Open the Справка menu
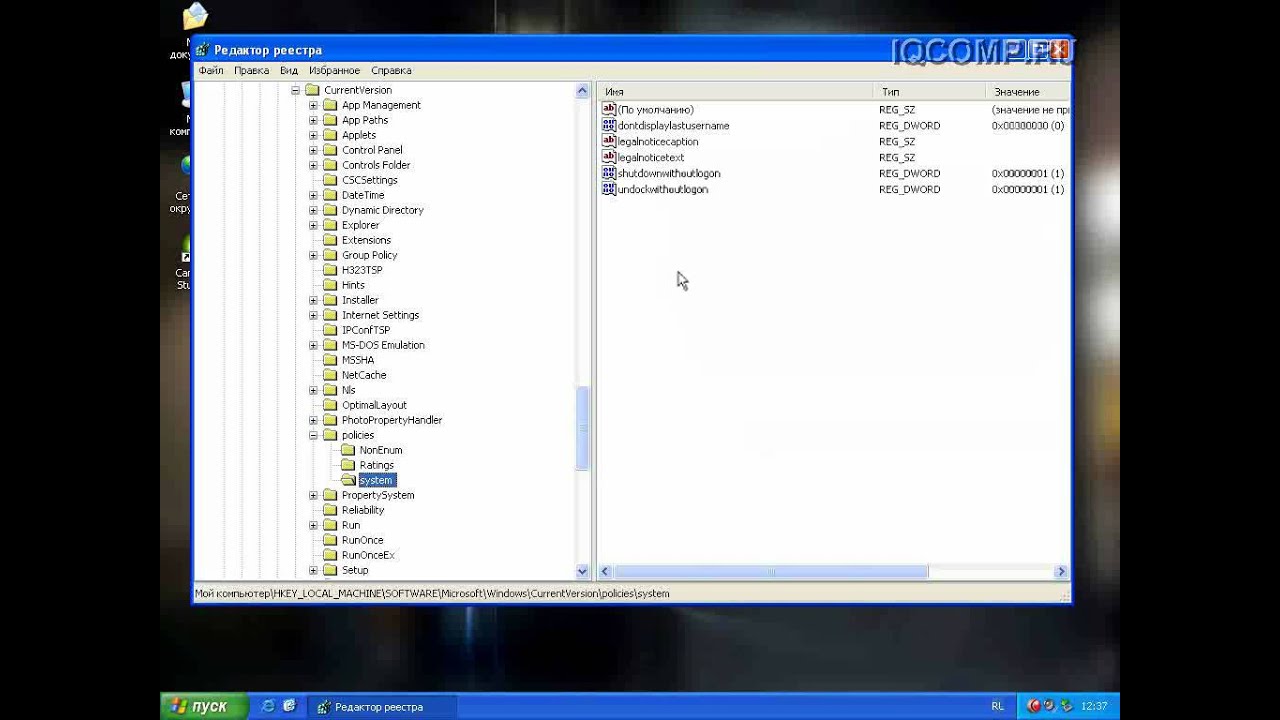 pos(391,71)
